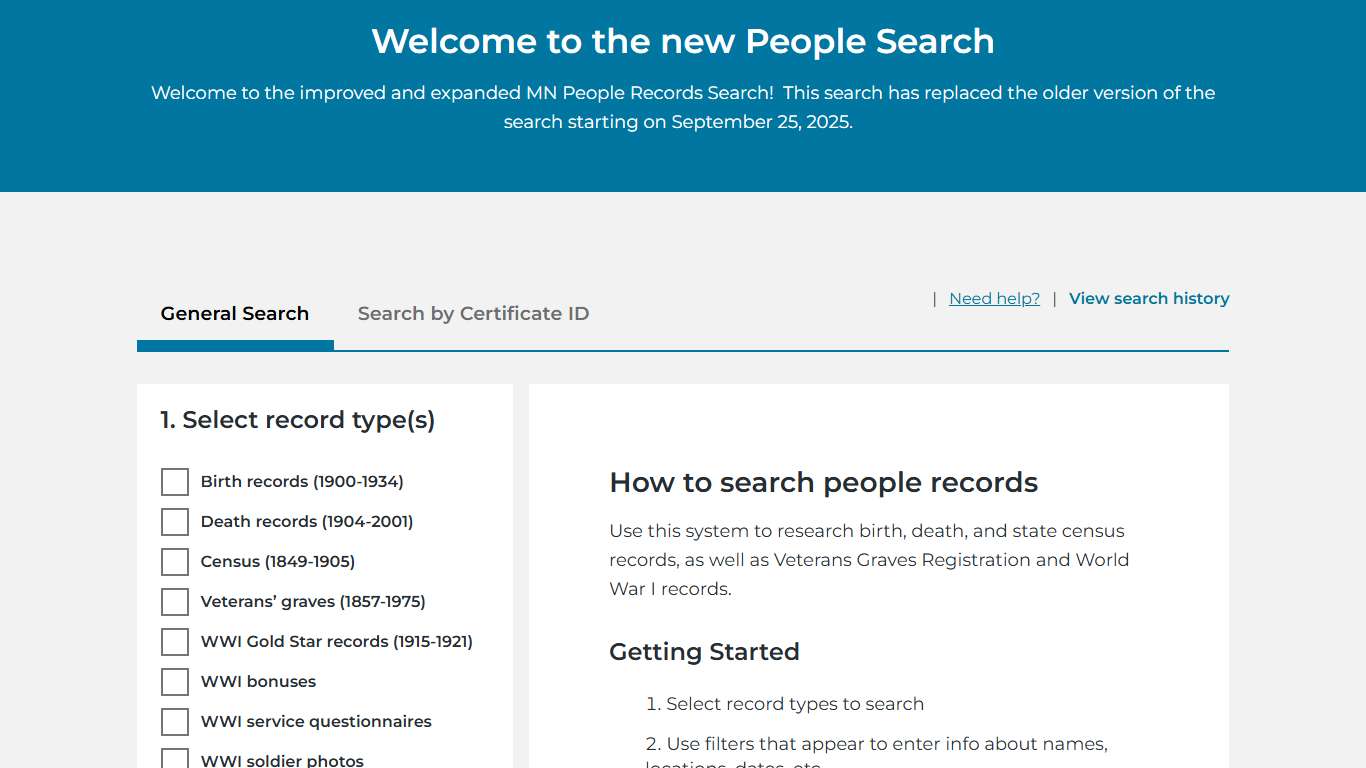Enable Death records (1904-2001) search
The width and height of the screenshot is (1366, 768).
pos(175,521)
